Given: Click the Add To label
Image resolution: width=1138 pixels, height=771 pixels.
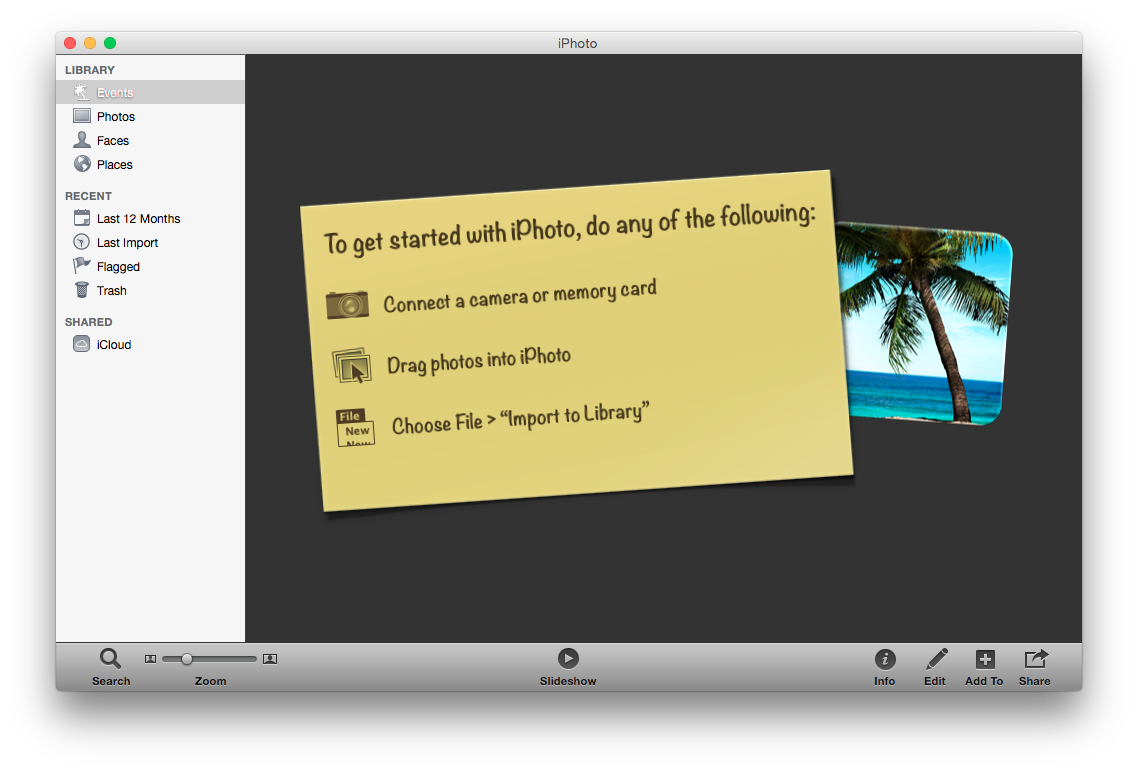Looking at the screenshot, I should (984, 681).
